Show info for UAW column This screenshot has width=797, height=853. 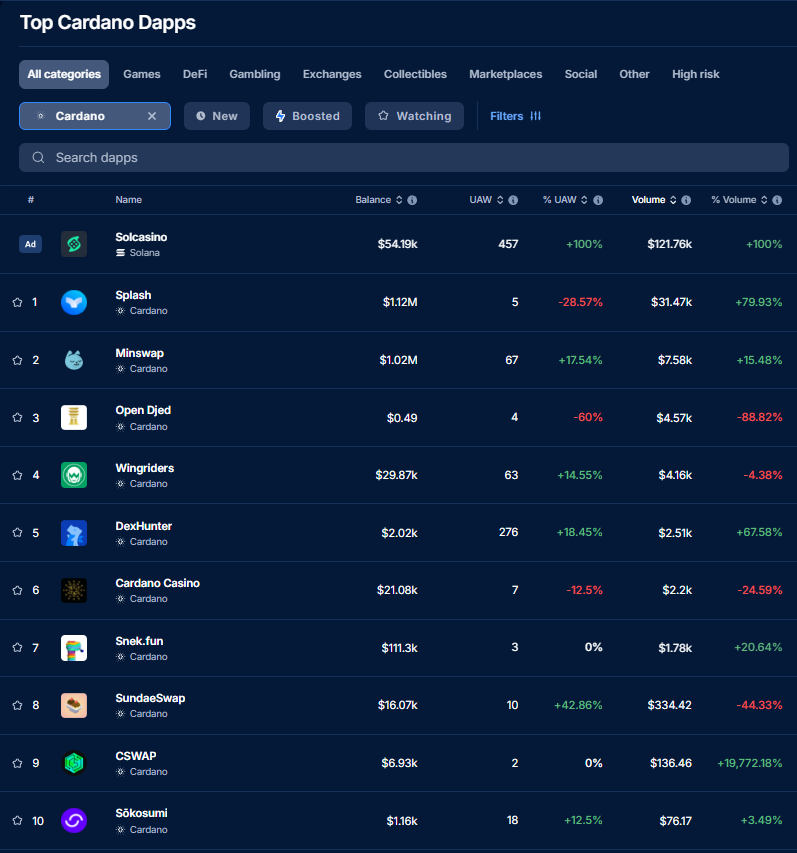pos(513,200)
